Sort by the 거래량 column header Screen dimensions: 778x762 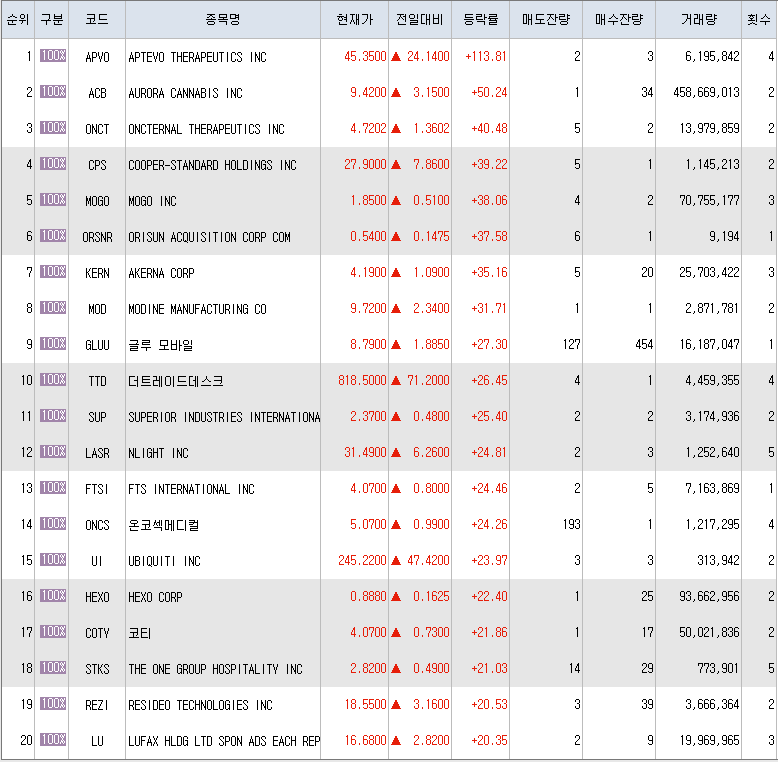pyautogui.click(x=699, y=19)
